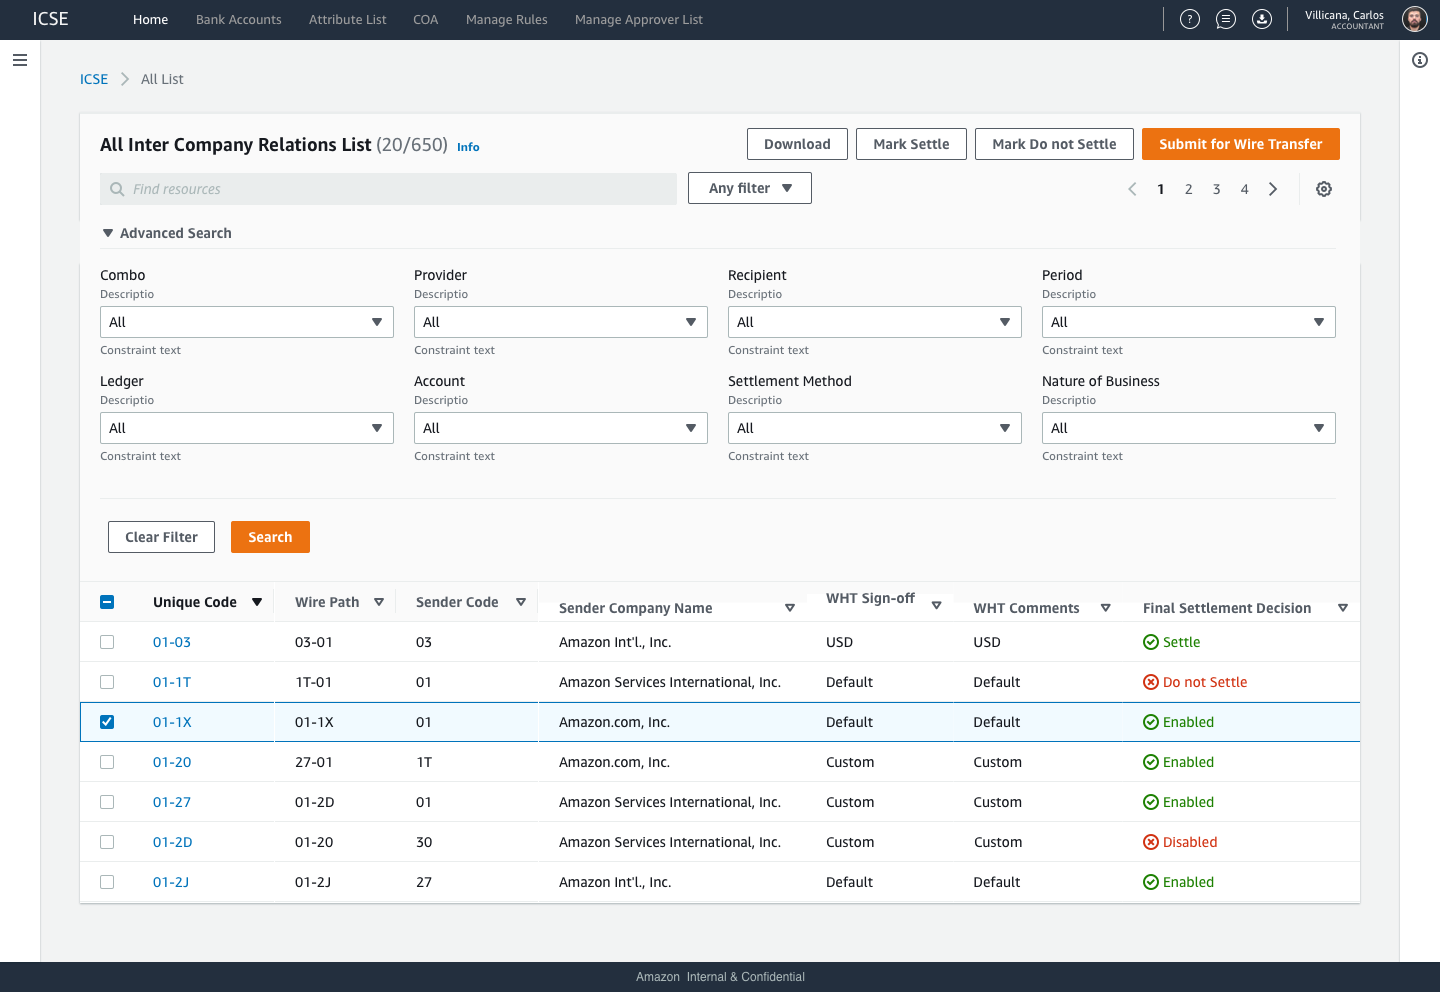Open Bank Accounts menu item

pos(239,19)
